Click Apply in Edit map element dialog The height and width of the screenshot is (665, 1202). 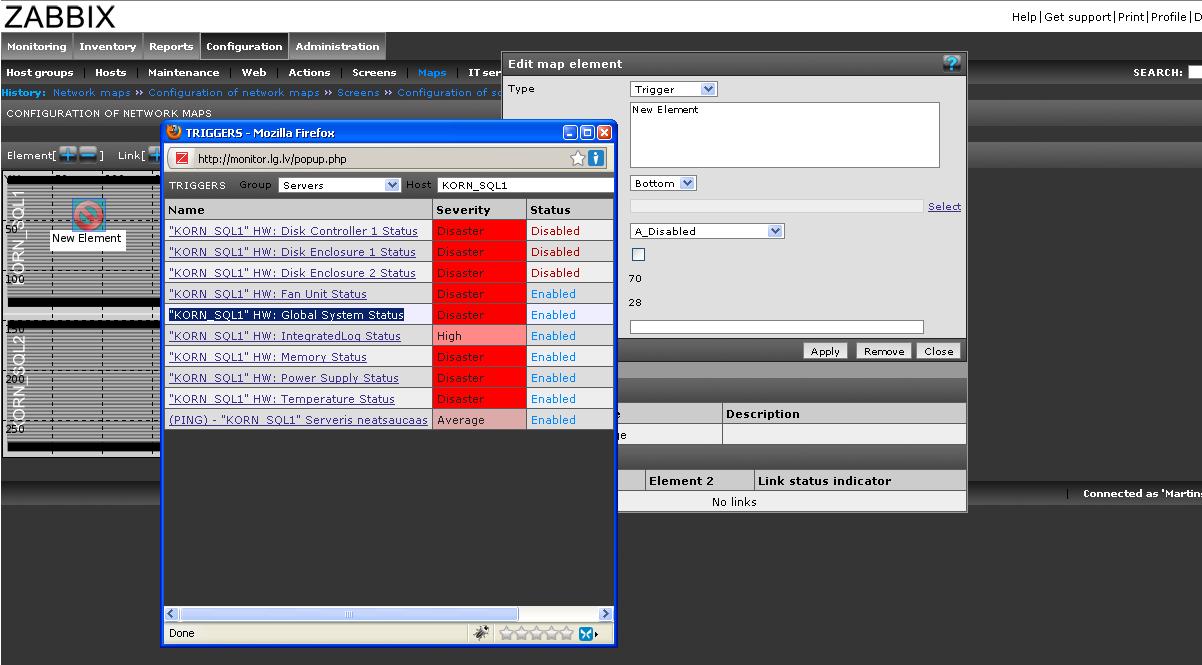point(825,351)
